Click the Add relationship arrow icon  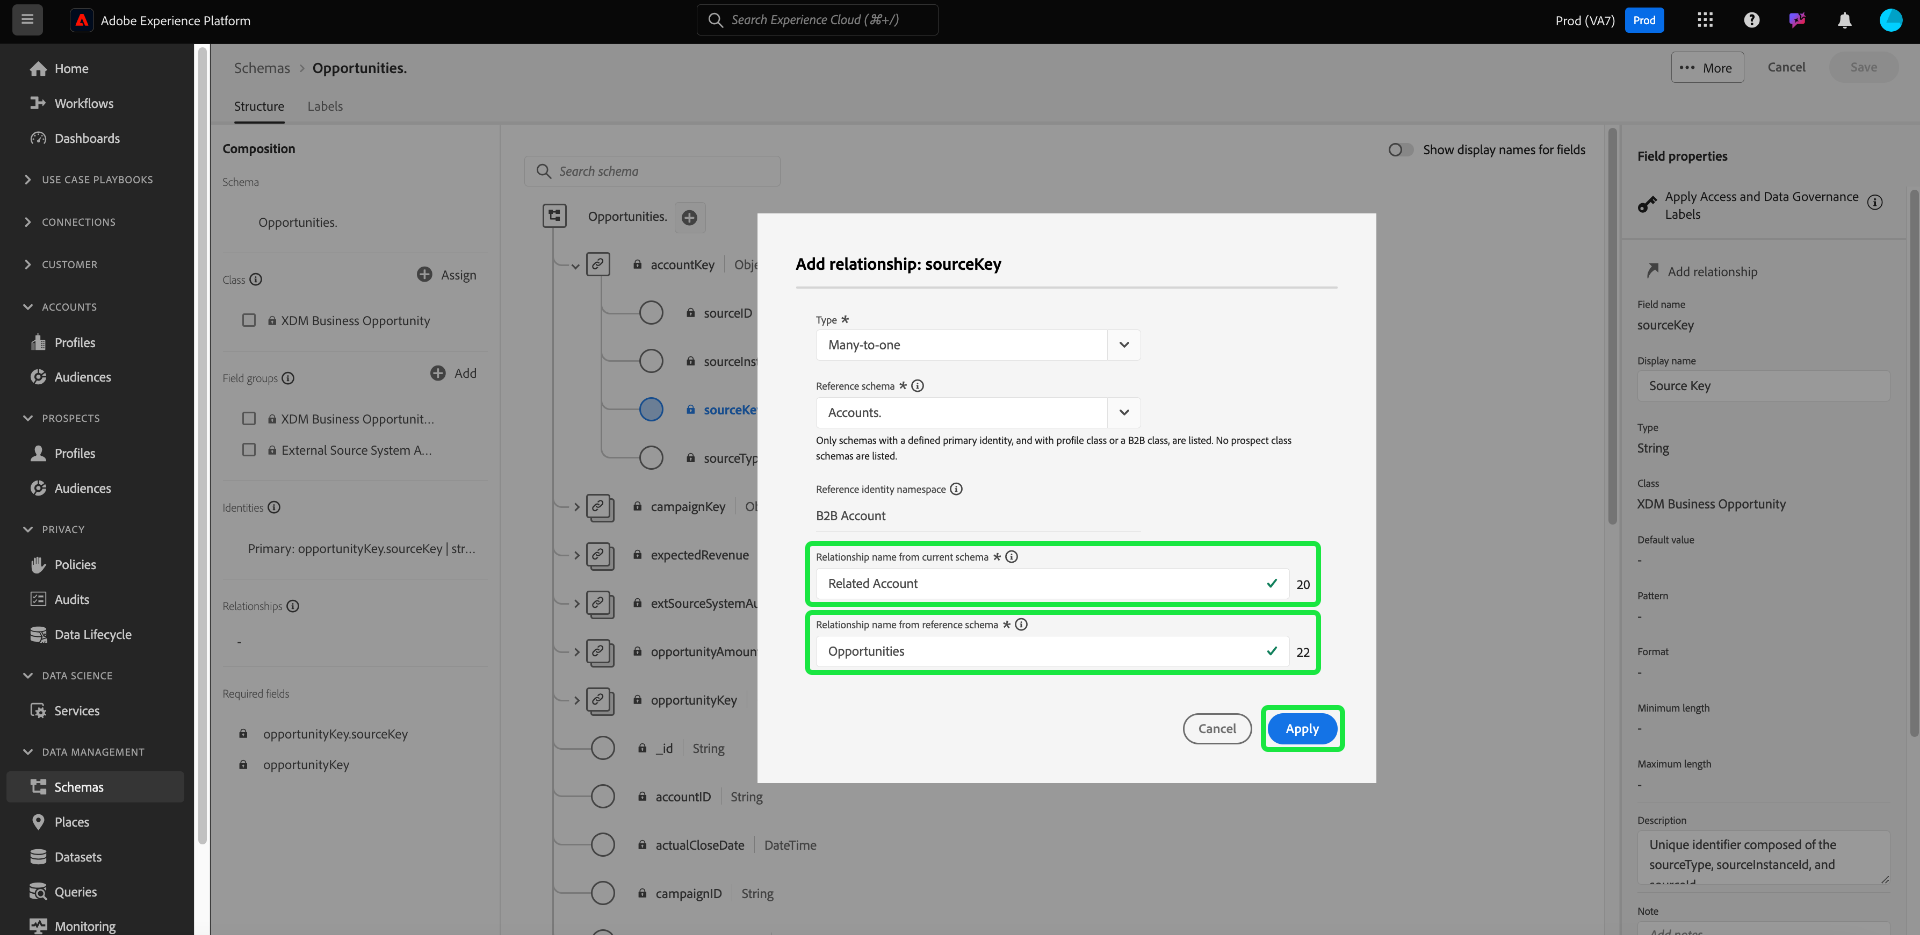point(1652,271)
